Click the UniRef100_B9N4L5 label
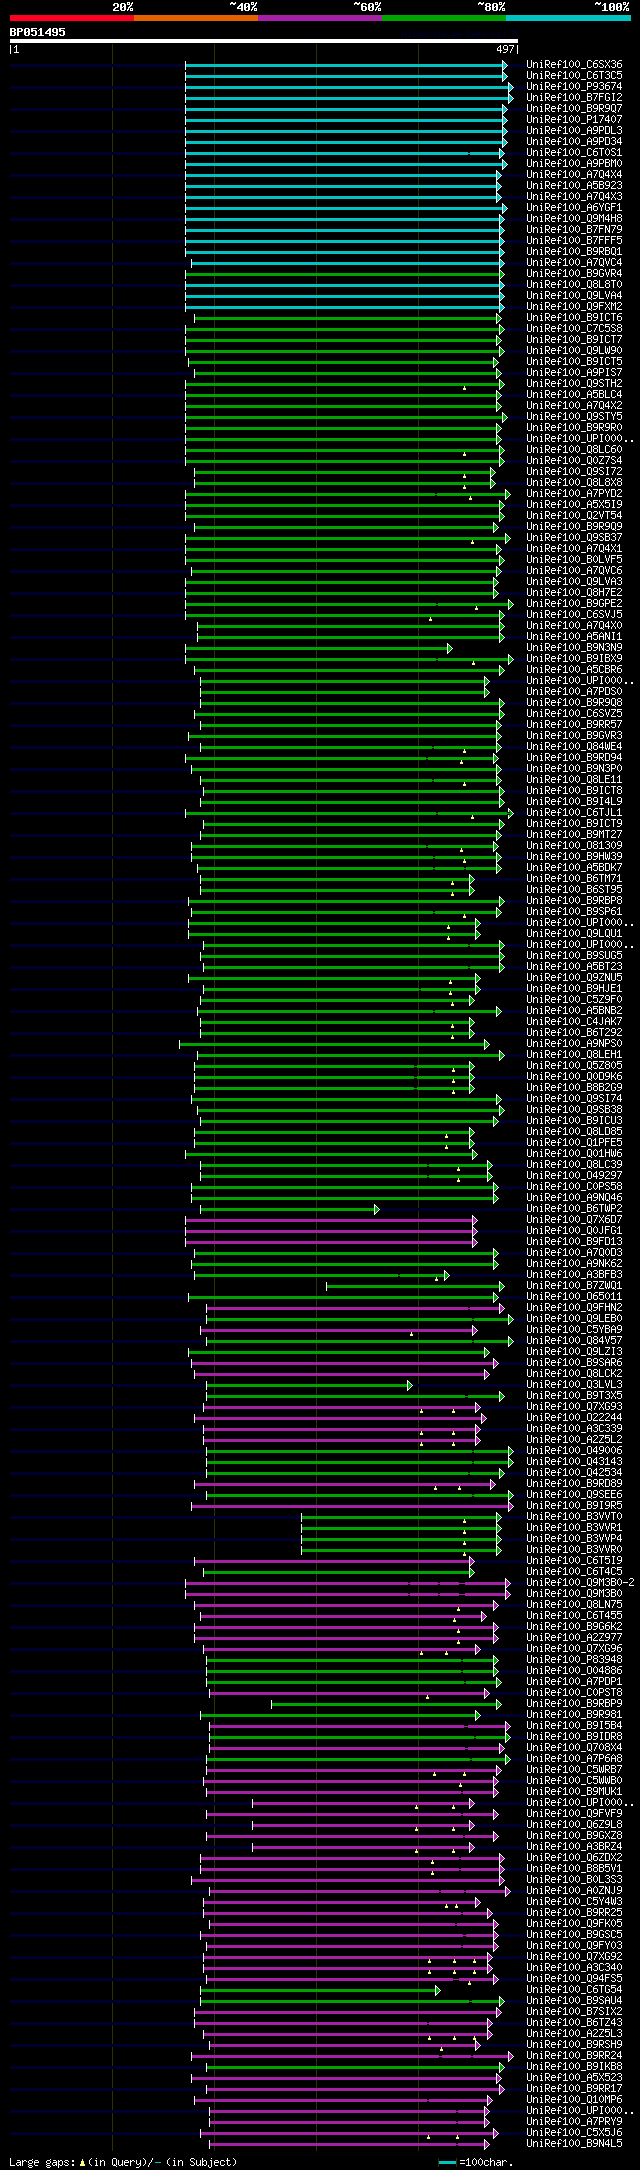 pos(574,2144)
